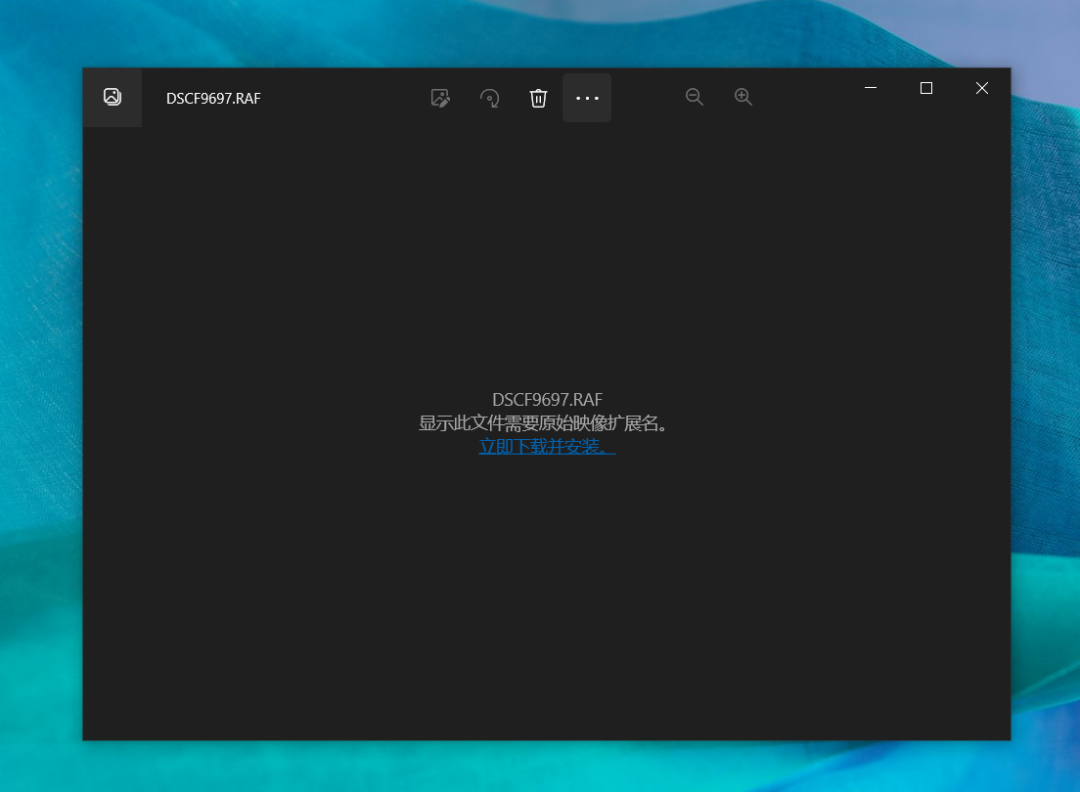Viewport: 1080px width, 792px height.
Task: Click the 显示此文件需要原始映像扩展名 message text
Action: coord(546,423)
